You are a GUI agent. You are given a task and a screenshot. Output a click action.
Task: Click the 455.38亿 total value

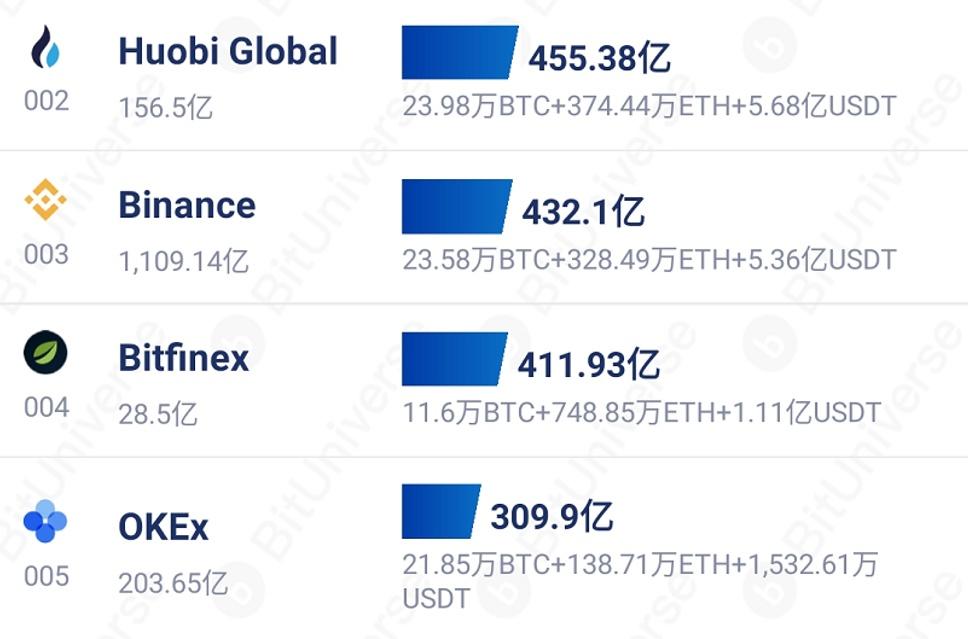coord(599,59)
